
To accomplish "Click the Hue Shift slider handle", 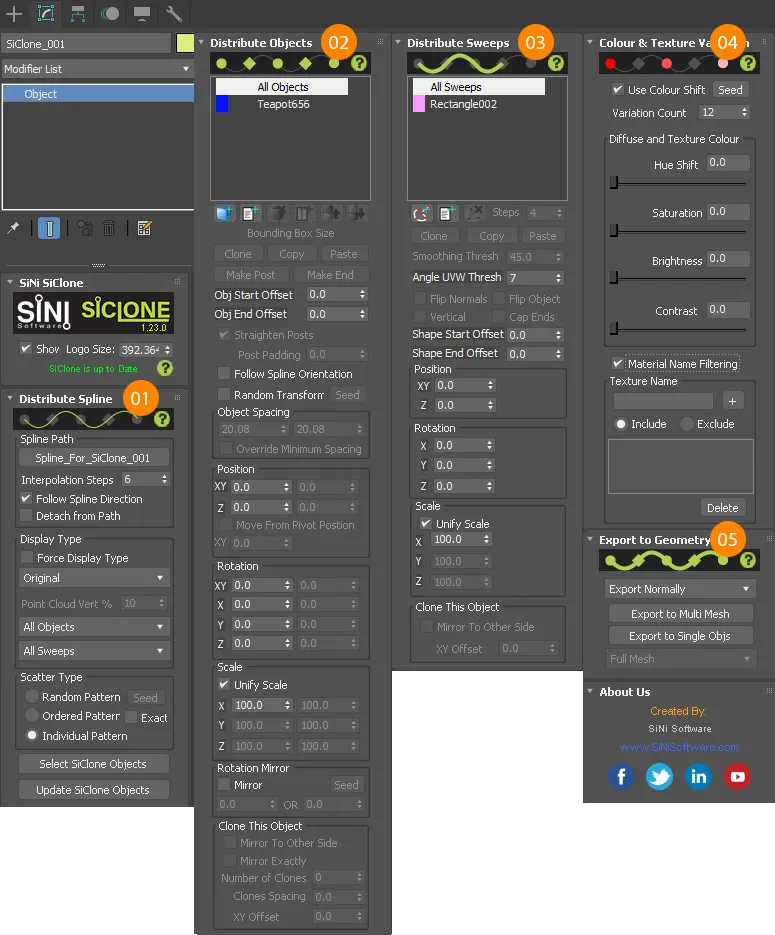I will point(614,183).
